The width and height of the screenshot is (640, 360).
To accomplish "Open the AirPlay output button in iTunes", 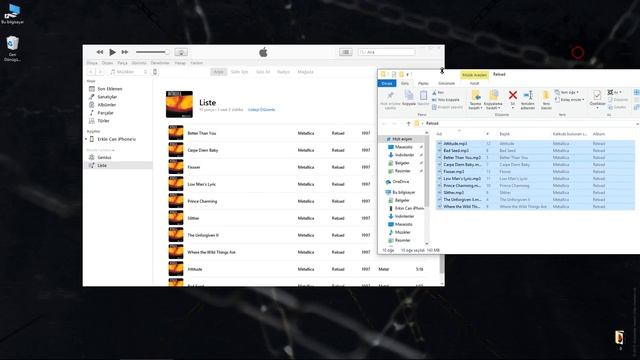I will [x=181, y=52].
